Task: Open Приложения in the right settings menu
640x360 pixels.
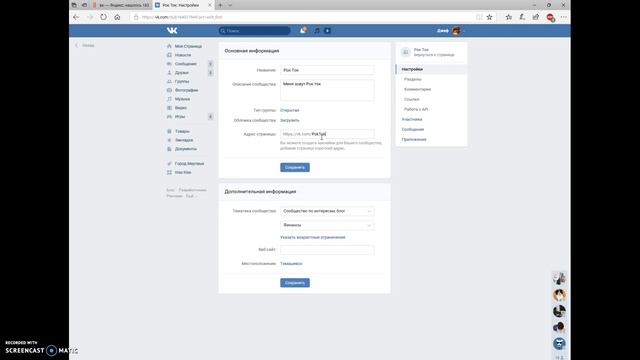Action: (414, 140)
